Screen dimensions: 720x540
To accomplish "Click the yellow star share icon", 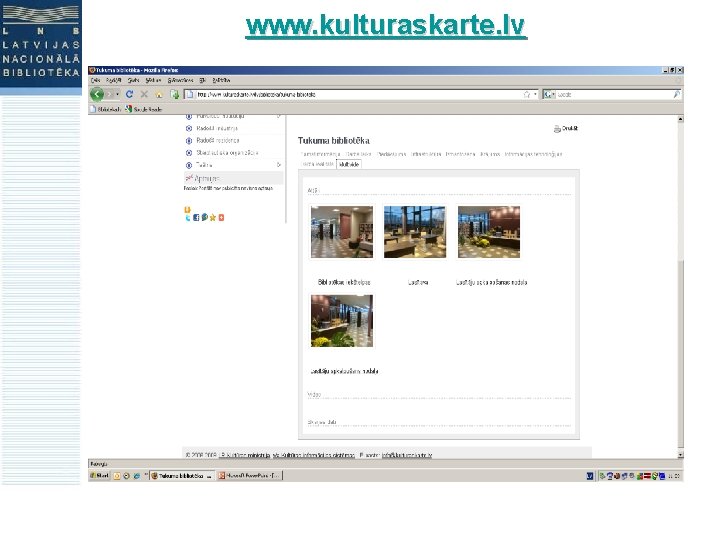I will pyautogui.click(x=213, y=218).
